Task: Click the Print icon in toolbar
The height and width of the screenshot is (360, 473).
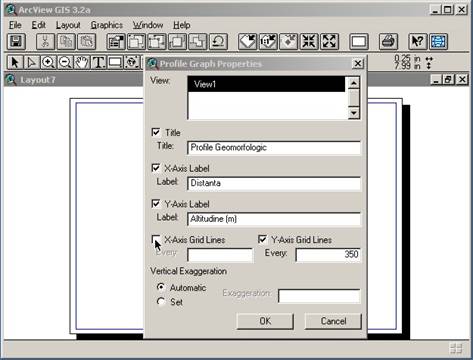Action: 388,42
